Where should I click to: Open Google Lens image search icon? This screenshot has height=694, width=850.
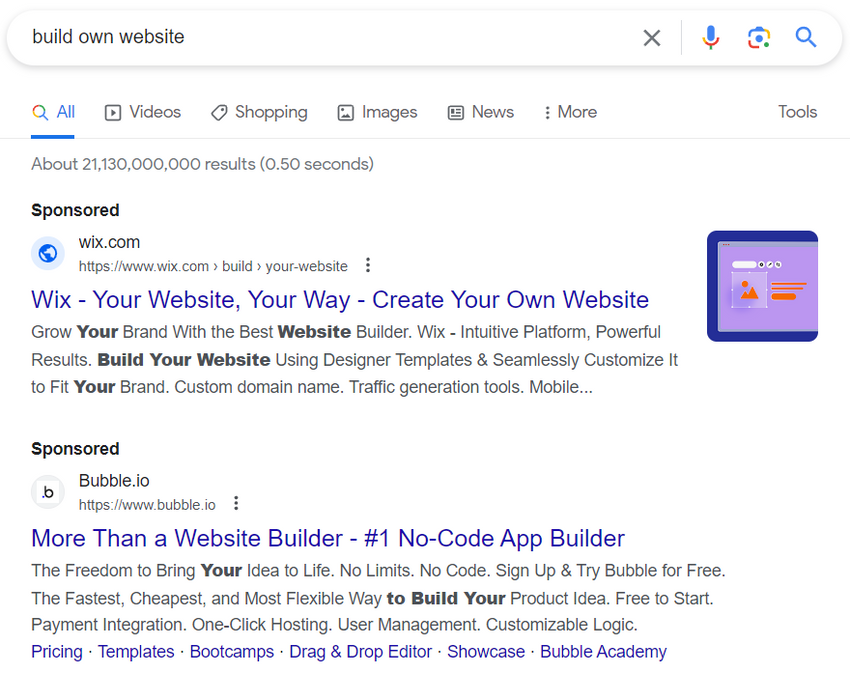coord(758,37)
